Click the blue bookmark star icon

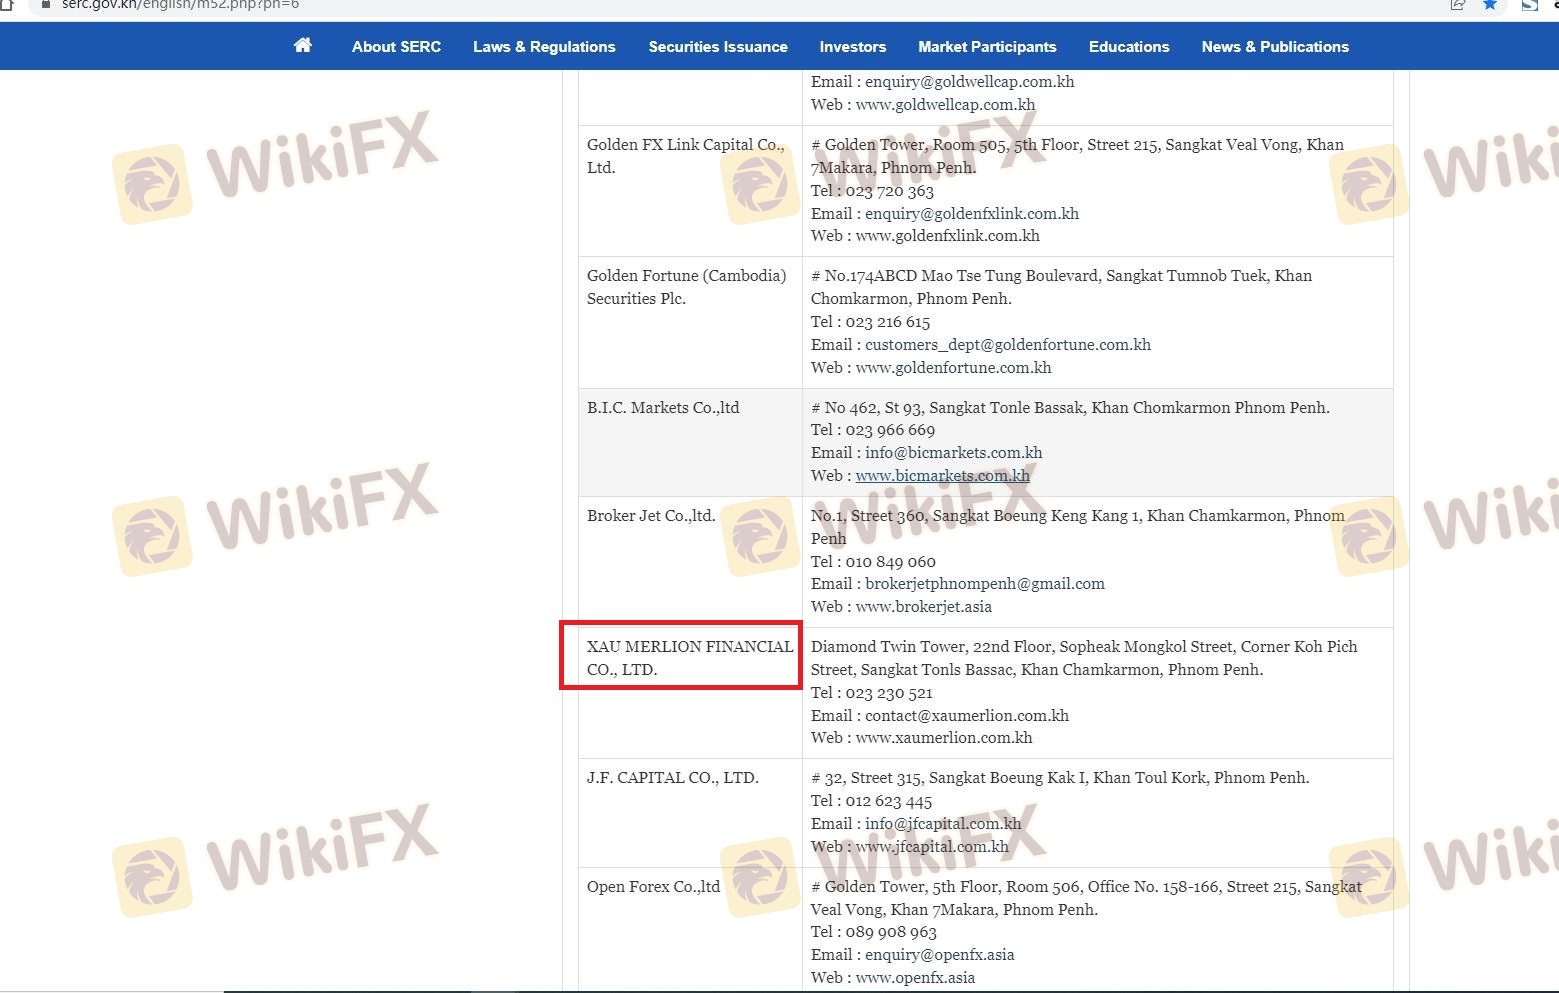1490,4
